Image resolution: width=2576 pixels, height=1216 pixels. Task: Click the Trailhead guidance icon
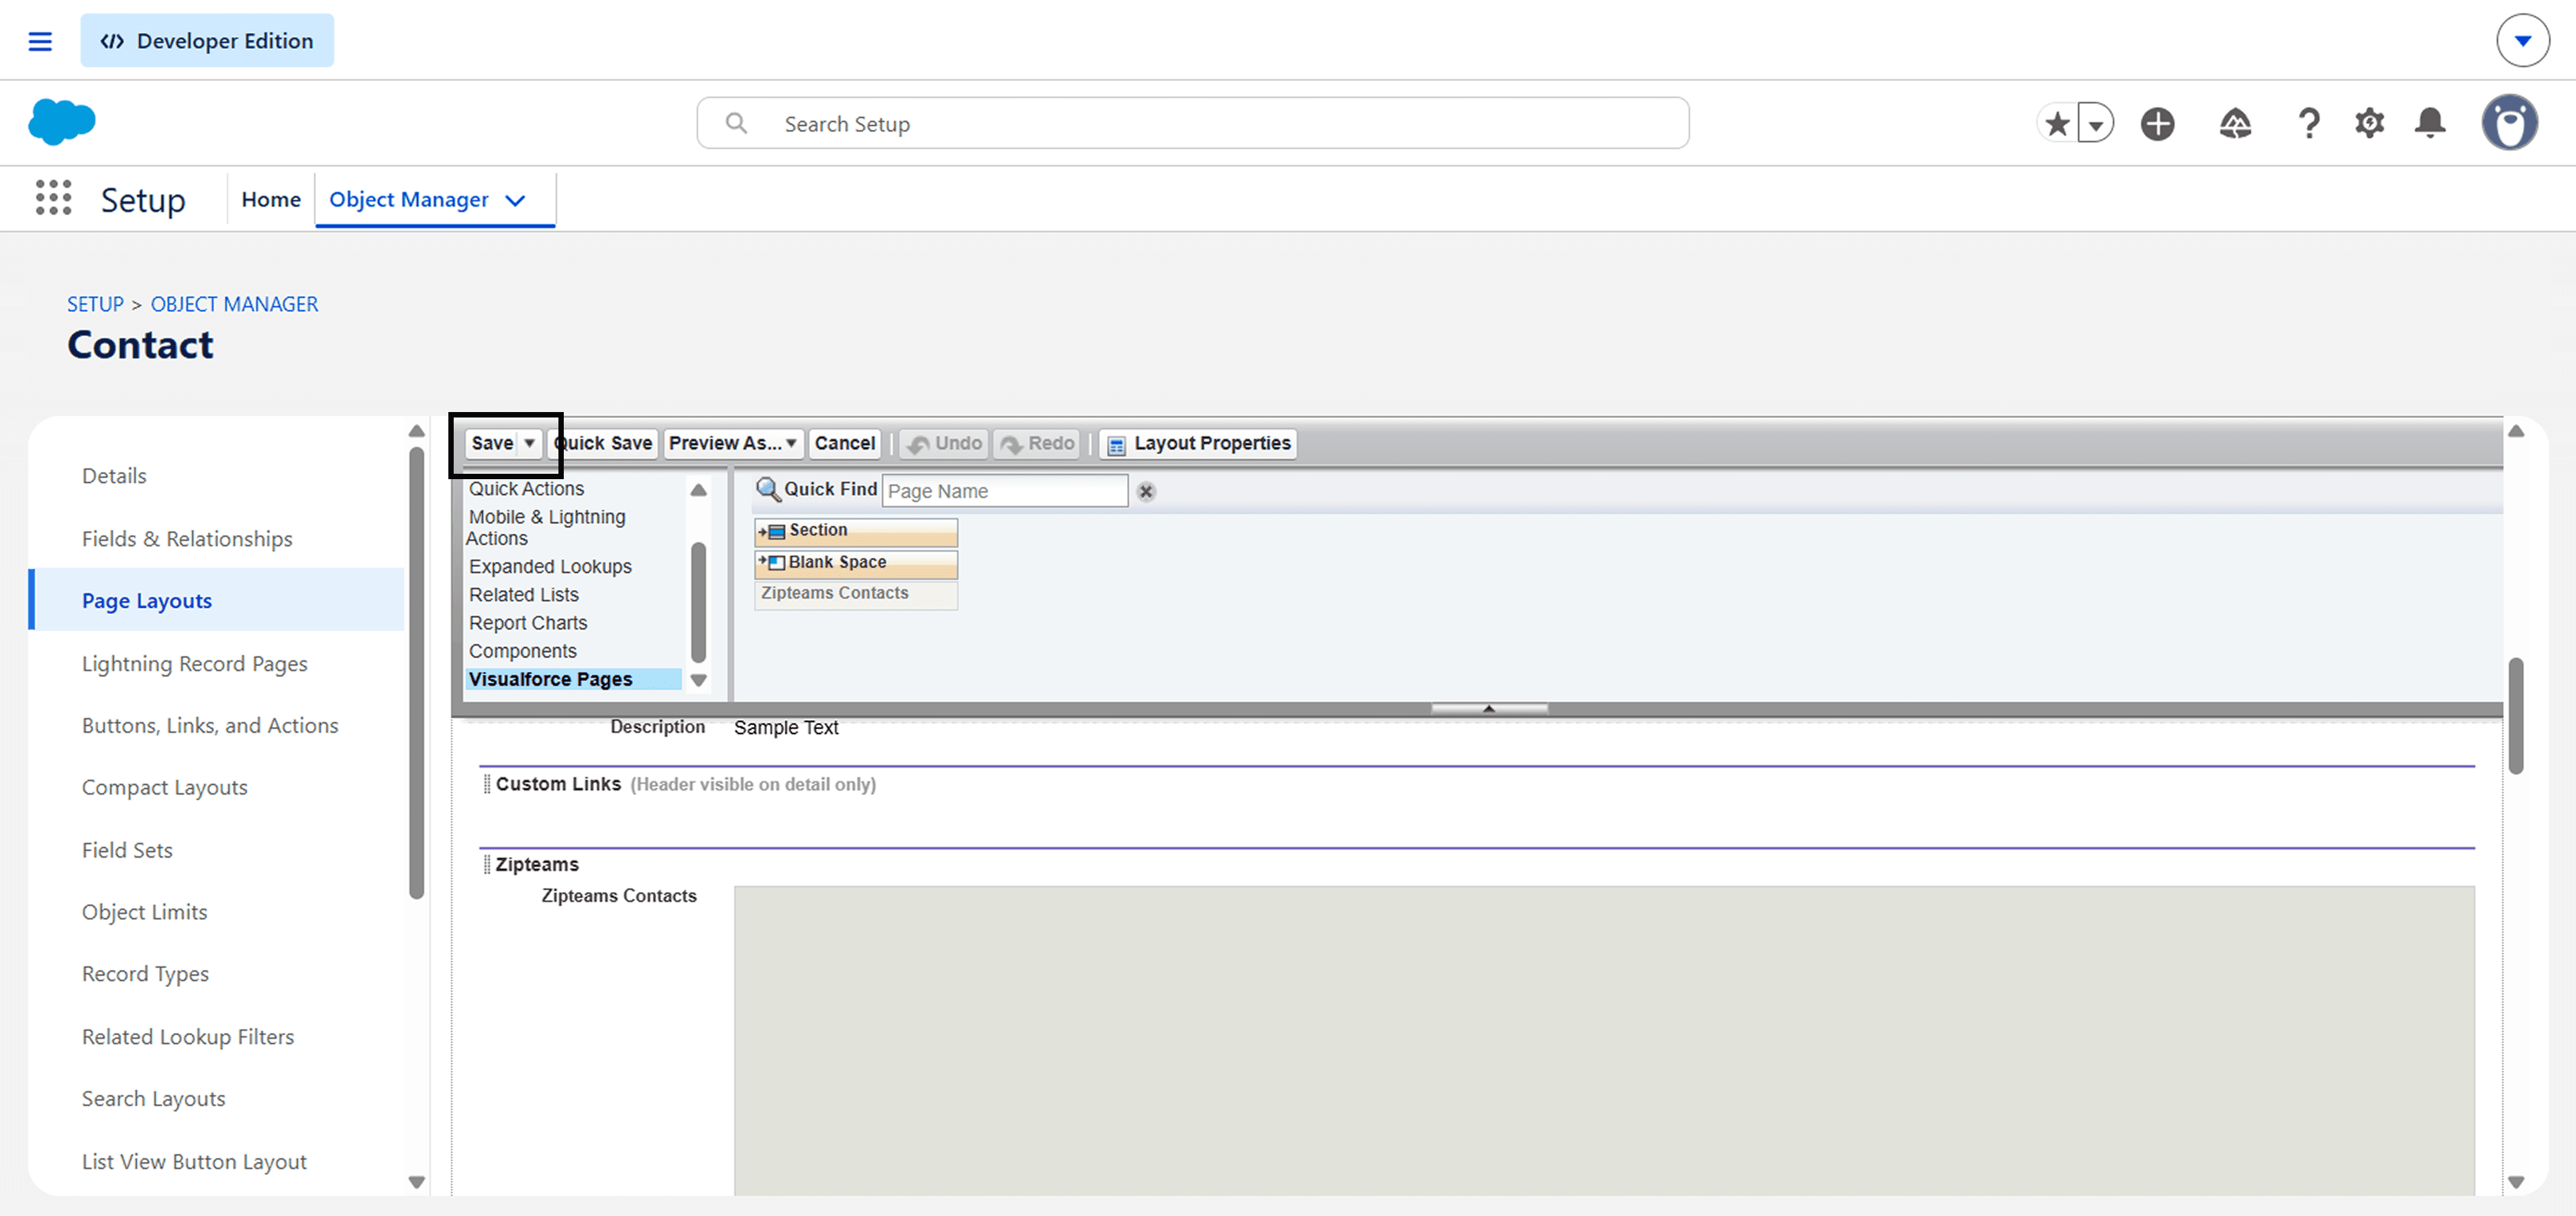click(2235, 123)
